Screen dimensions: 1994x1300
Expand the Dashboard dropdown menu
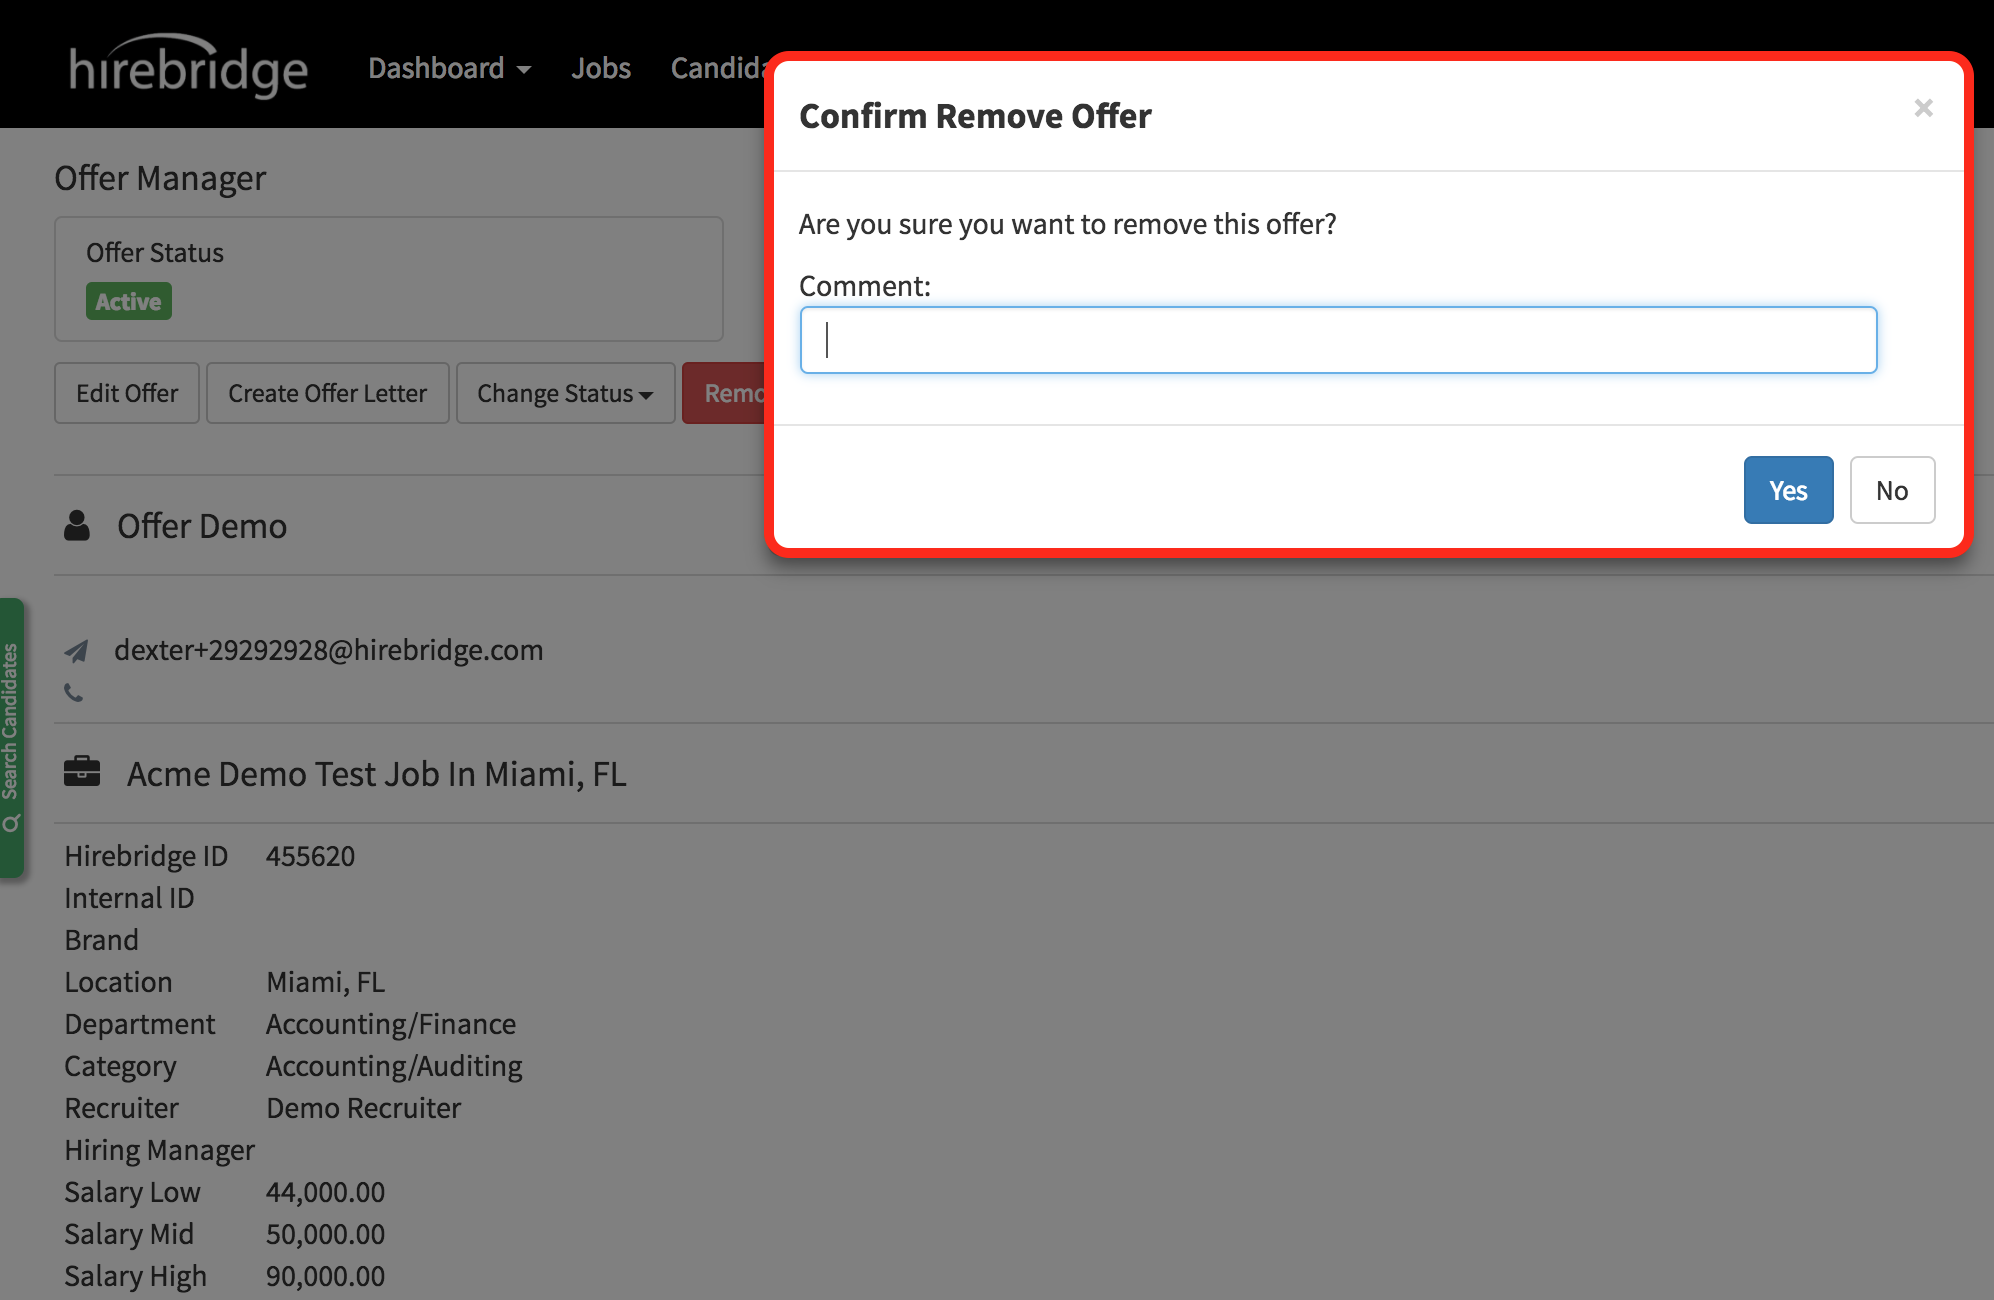click(x=449, y=68)
